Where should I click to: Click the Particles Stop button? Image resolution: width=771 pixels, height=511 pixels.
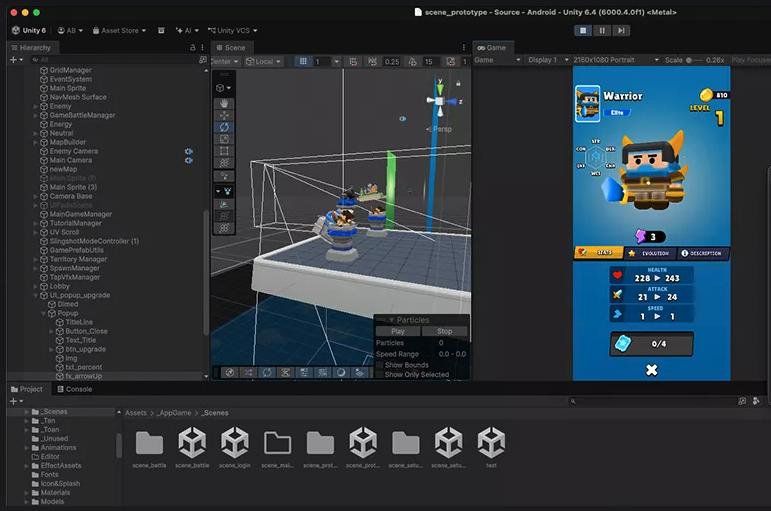click(x=445, y=331)
